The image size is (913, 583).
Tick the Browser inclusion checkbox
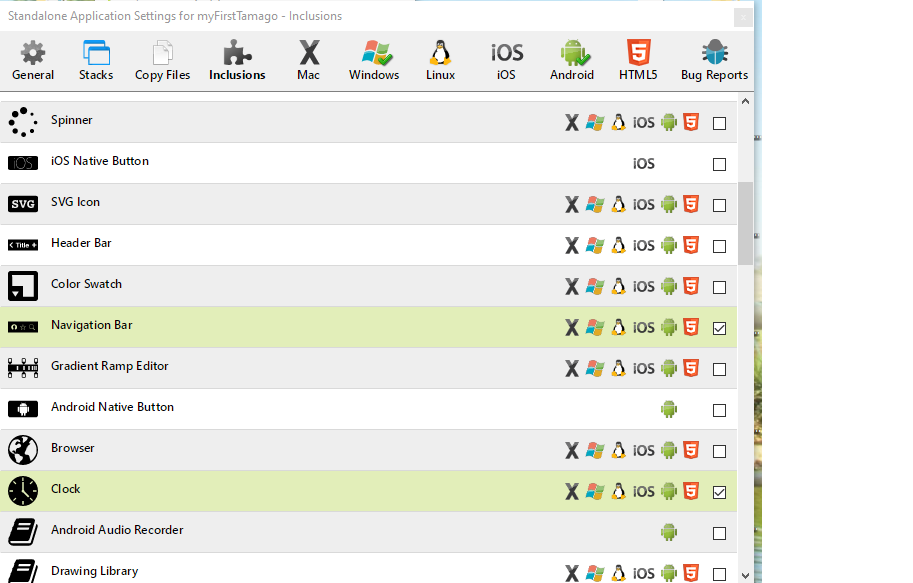720,451
